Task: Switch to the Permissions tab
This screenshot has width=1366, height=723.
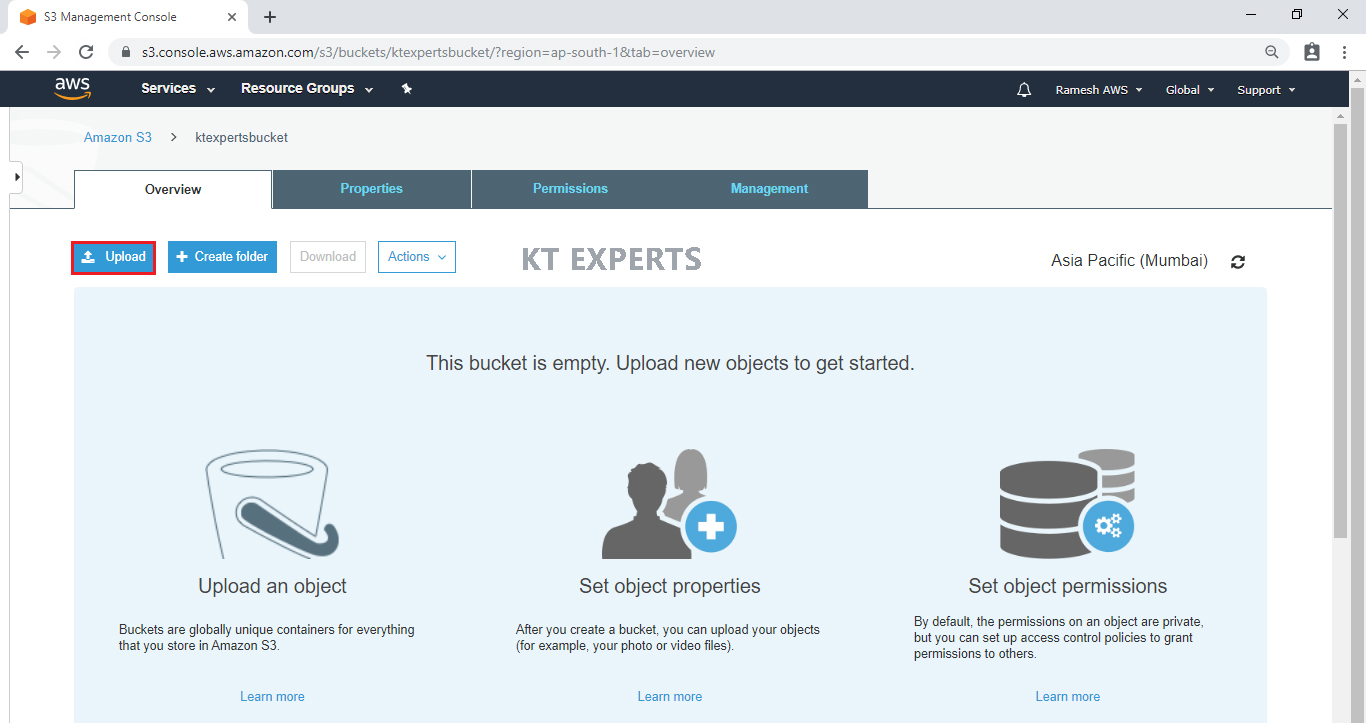Action: (570, 189)
